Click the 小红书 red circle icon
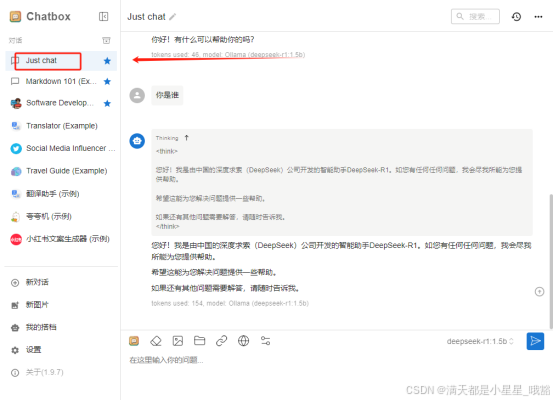The height and width of the screenshot is (401, 554). [16, 239]
